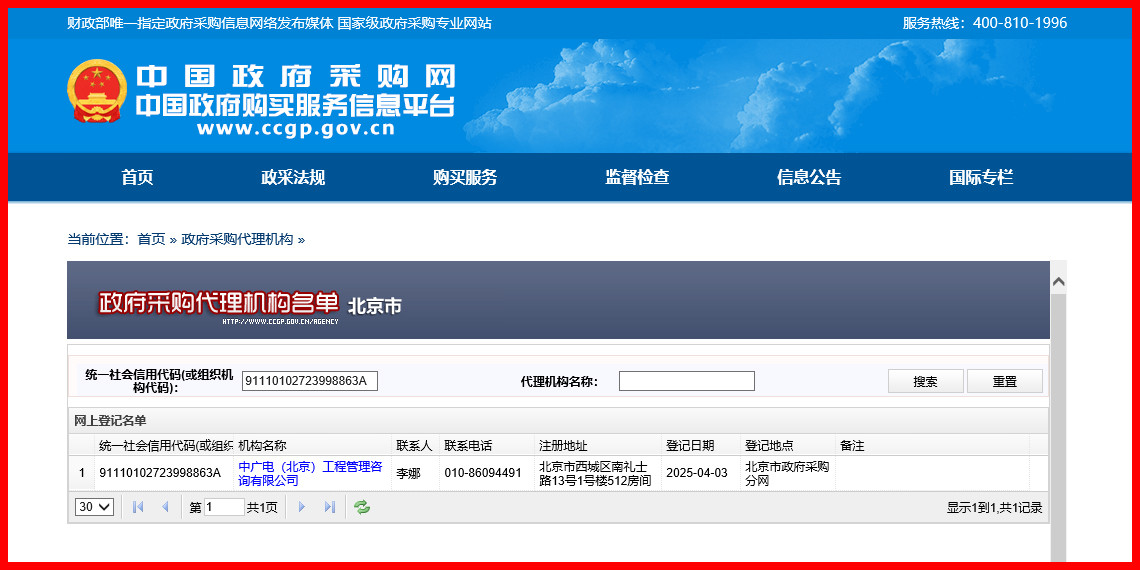Screen dimensions: 1140x570
Task: Click scrollbar up arrow beside agency list
Action: click(x=1059, y=281)
